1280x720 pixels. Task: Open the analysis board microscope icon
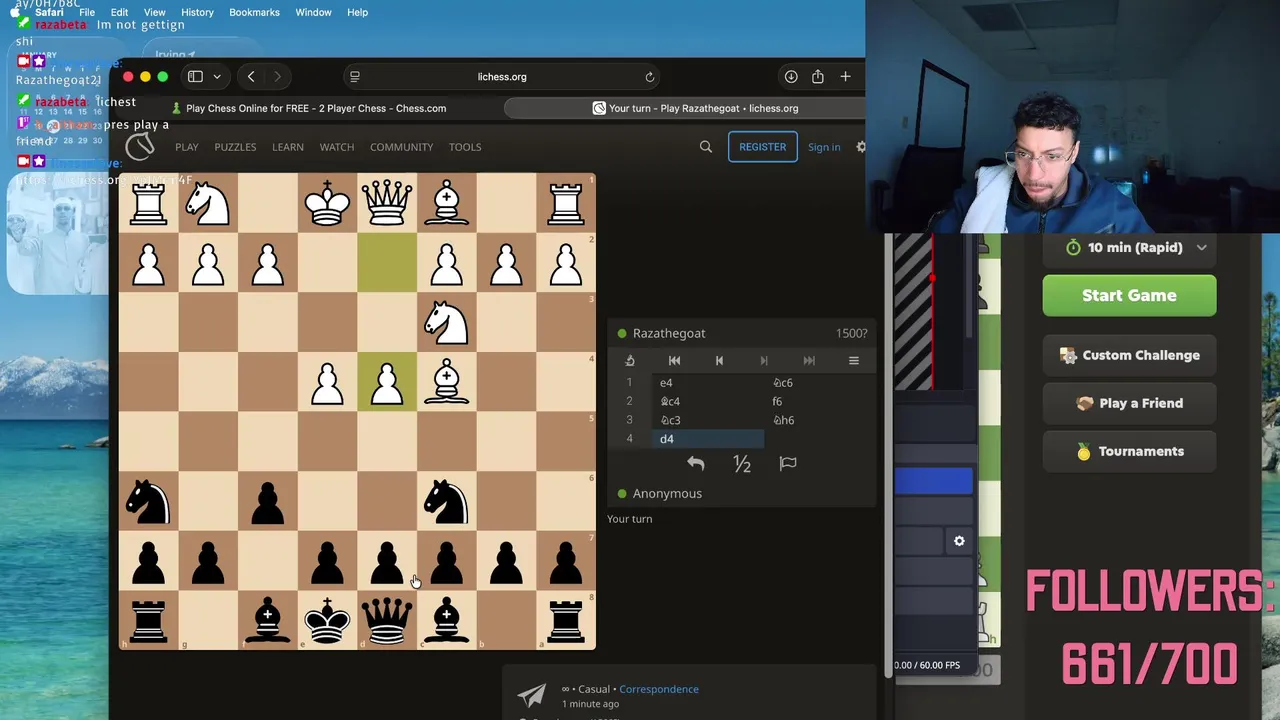point(630,361)
